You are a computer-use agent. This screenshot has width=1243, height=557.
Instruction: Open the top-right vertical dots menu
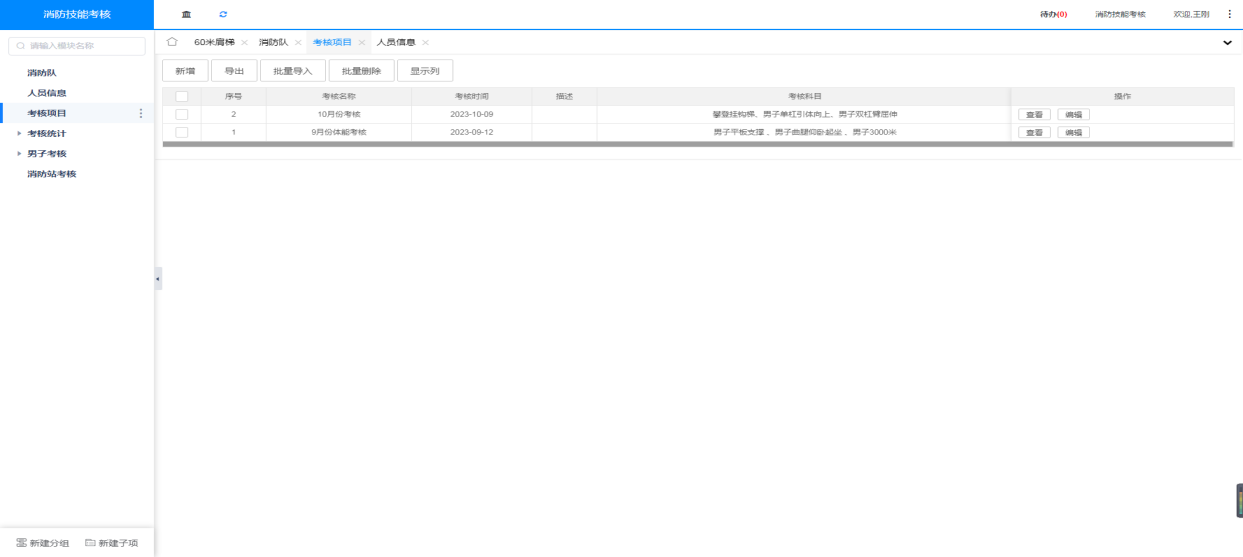[1230, 14]
